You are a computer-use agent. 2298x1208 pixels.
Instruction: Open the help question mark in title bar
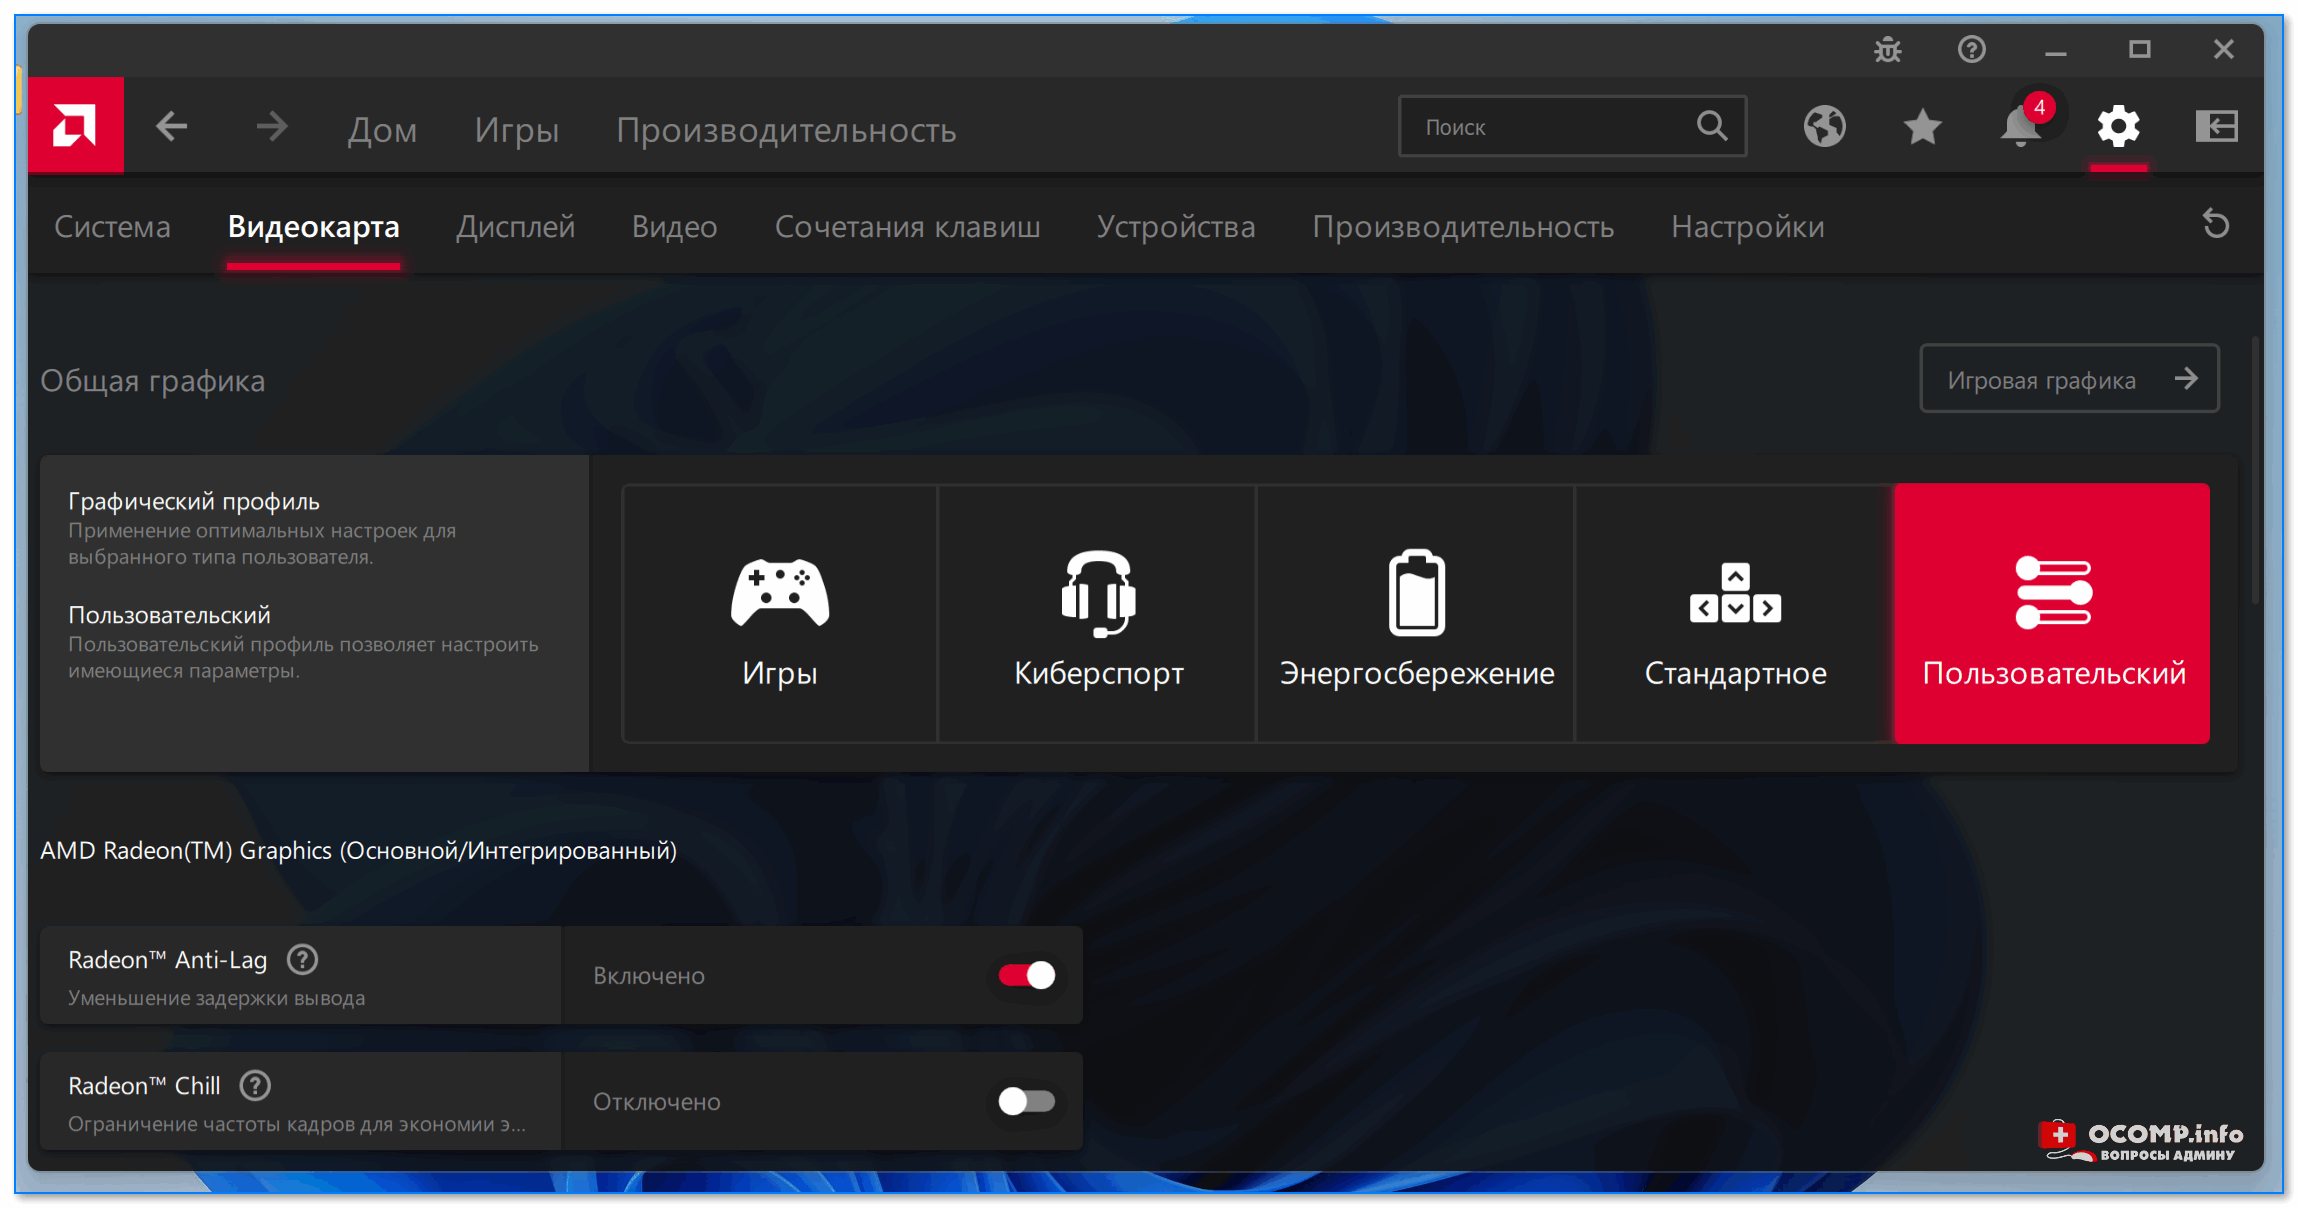(x=1972, y=49)
